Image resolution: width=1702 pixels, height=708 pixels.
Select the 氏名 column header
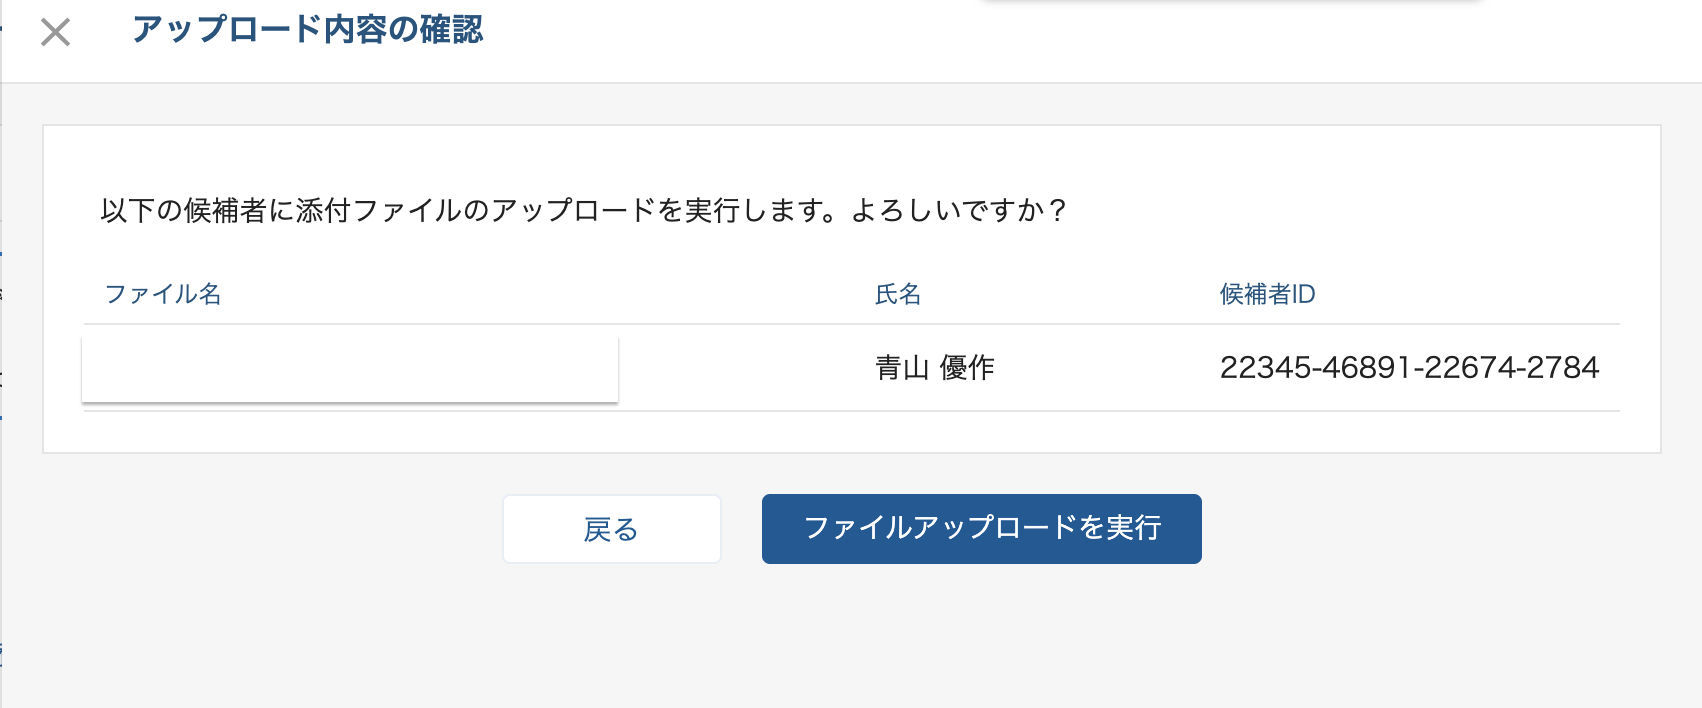point(898,294)
